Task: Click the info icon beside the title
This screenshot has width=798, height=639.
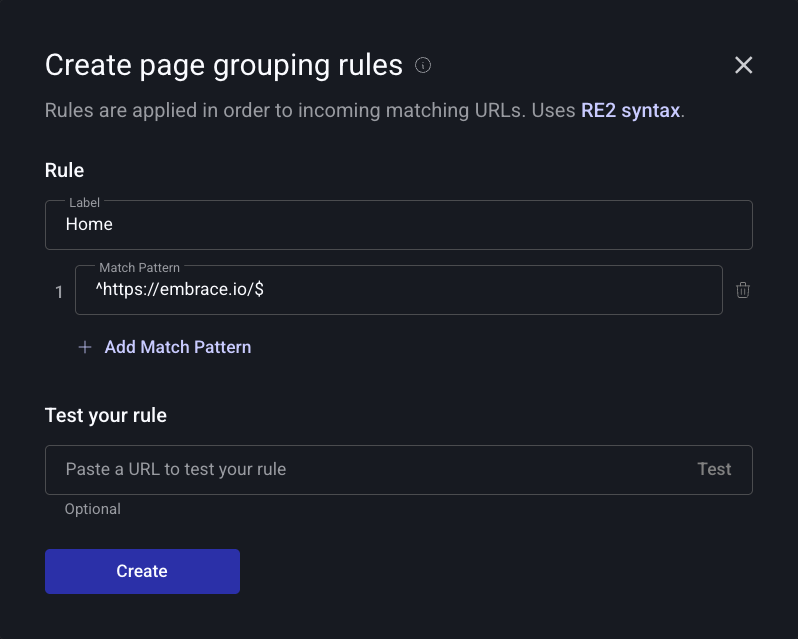Action: (423, 66)
